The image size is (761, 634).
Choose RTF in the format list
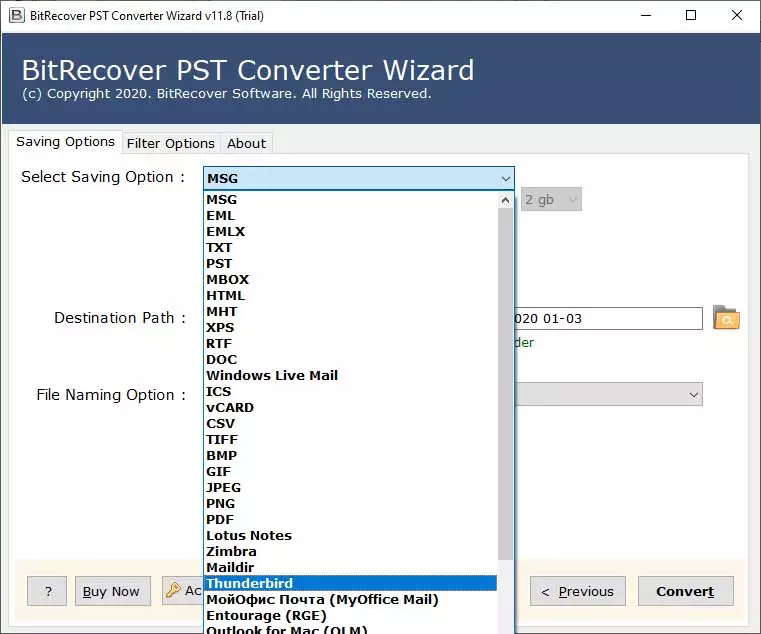click(350, 344)
